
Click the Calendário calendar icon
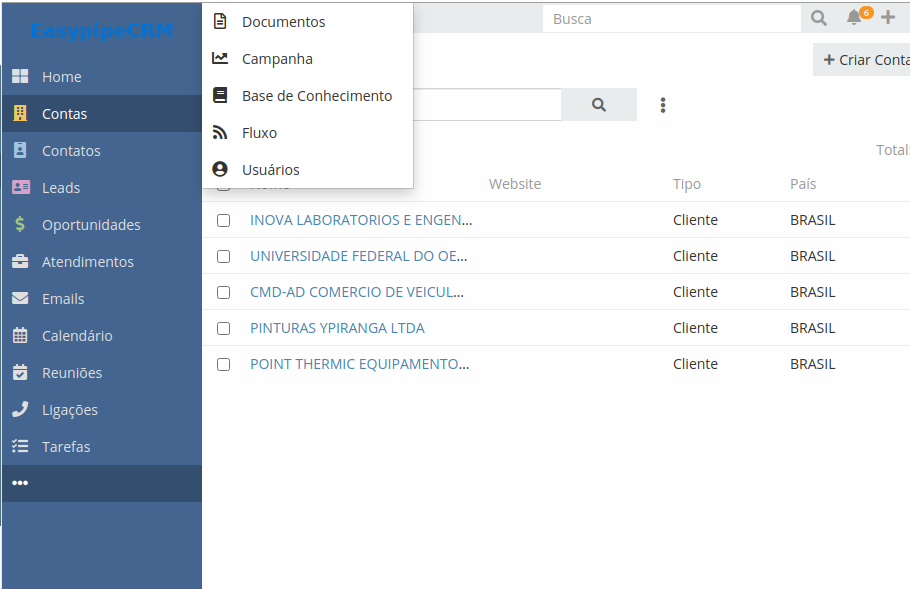point(20,335)
